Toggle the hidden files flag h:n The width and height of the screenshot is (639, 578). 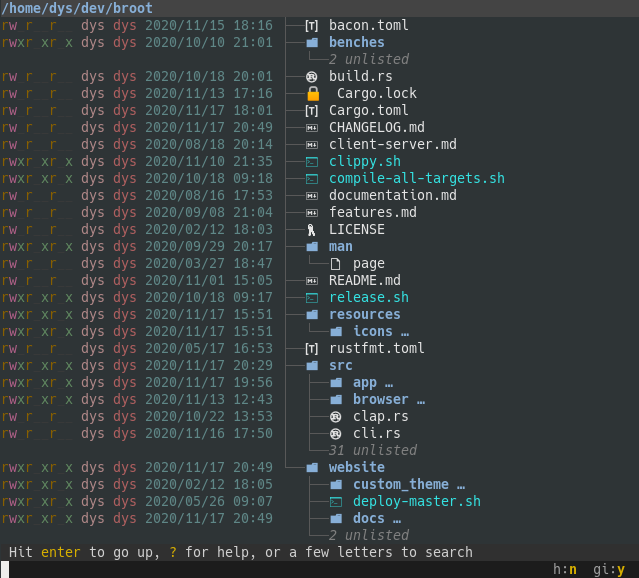564,569
